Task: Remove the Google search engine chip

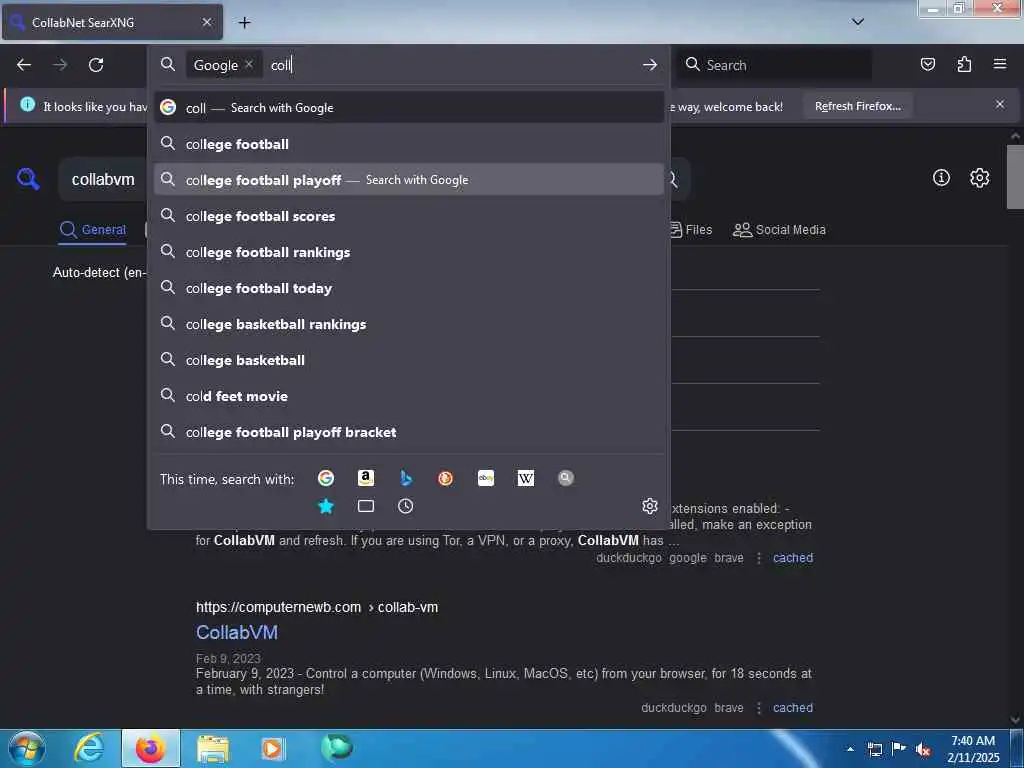Action: point(249,65)
